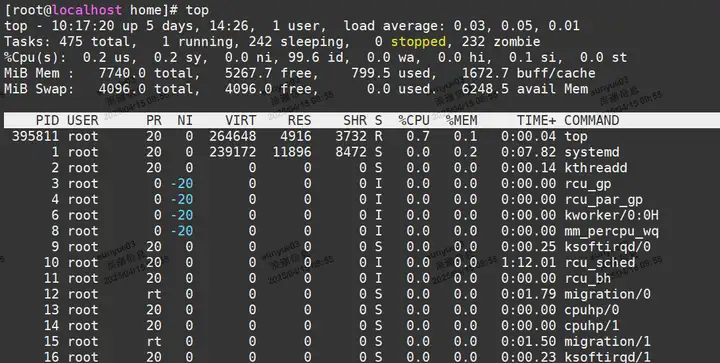Click the 'rcu_par_gp' command name

click(x=603, y=200)
